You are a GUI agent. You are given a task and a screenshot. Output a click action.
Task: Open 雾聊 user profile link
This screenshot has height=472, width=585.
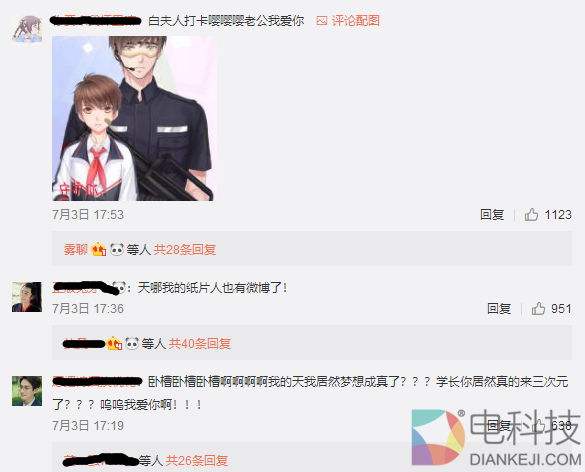76,249
